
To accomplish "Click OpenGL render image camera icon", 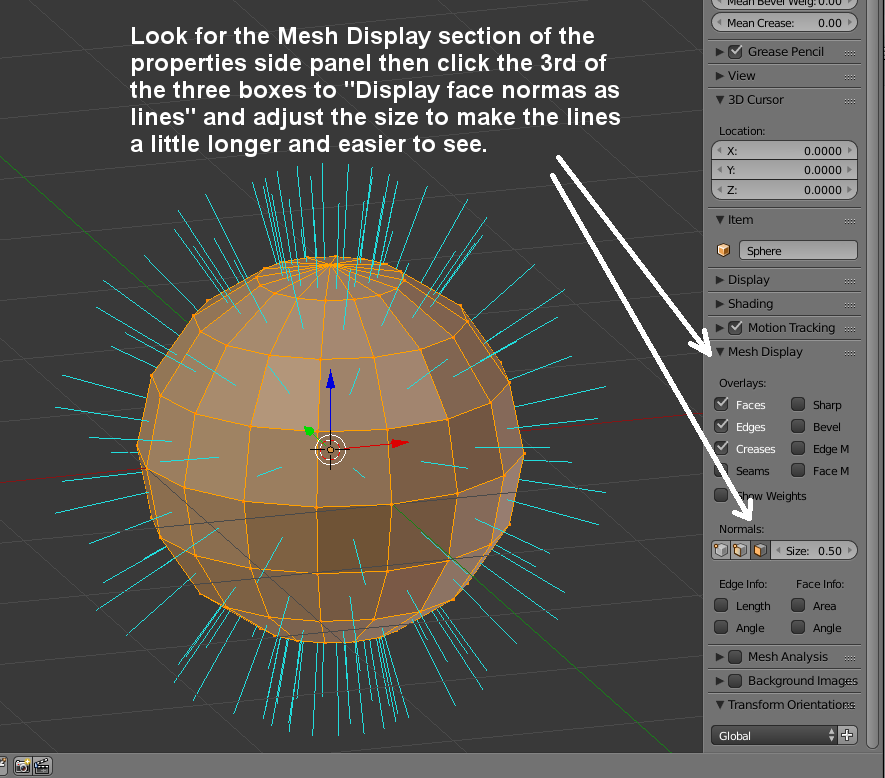I will pos(23,766).
